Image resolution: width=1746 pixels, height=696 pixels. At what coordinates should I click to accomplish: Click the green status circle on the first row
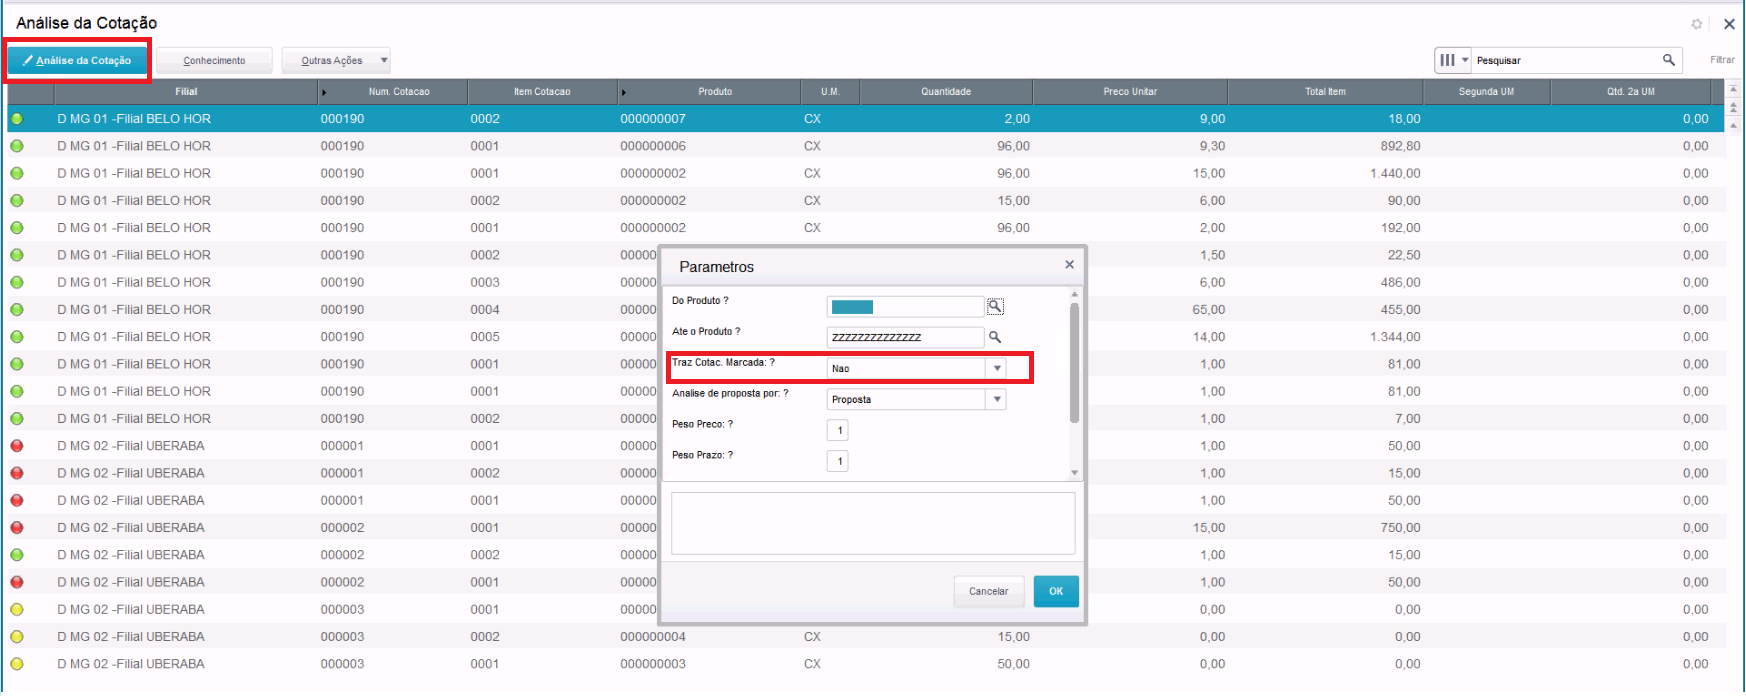click(17, 119)
